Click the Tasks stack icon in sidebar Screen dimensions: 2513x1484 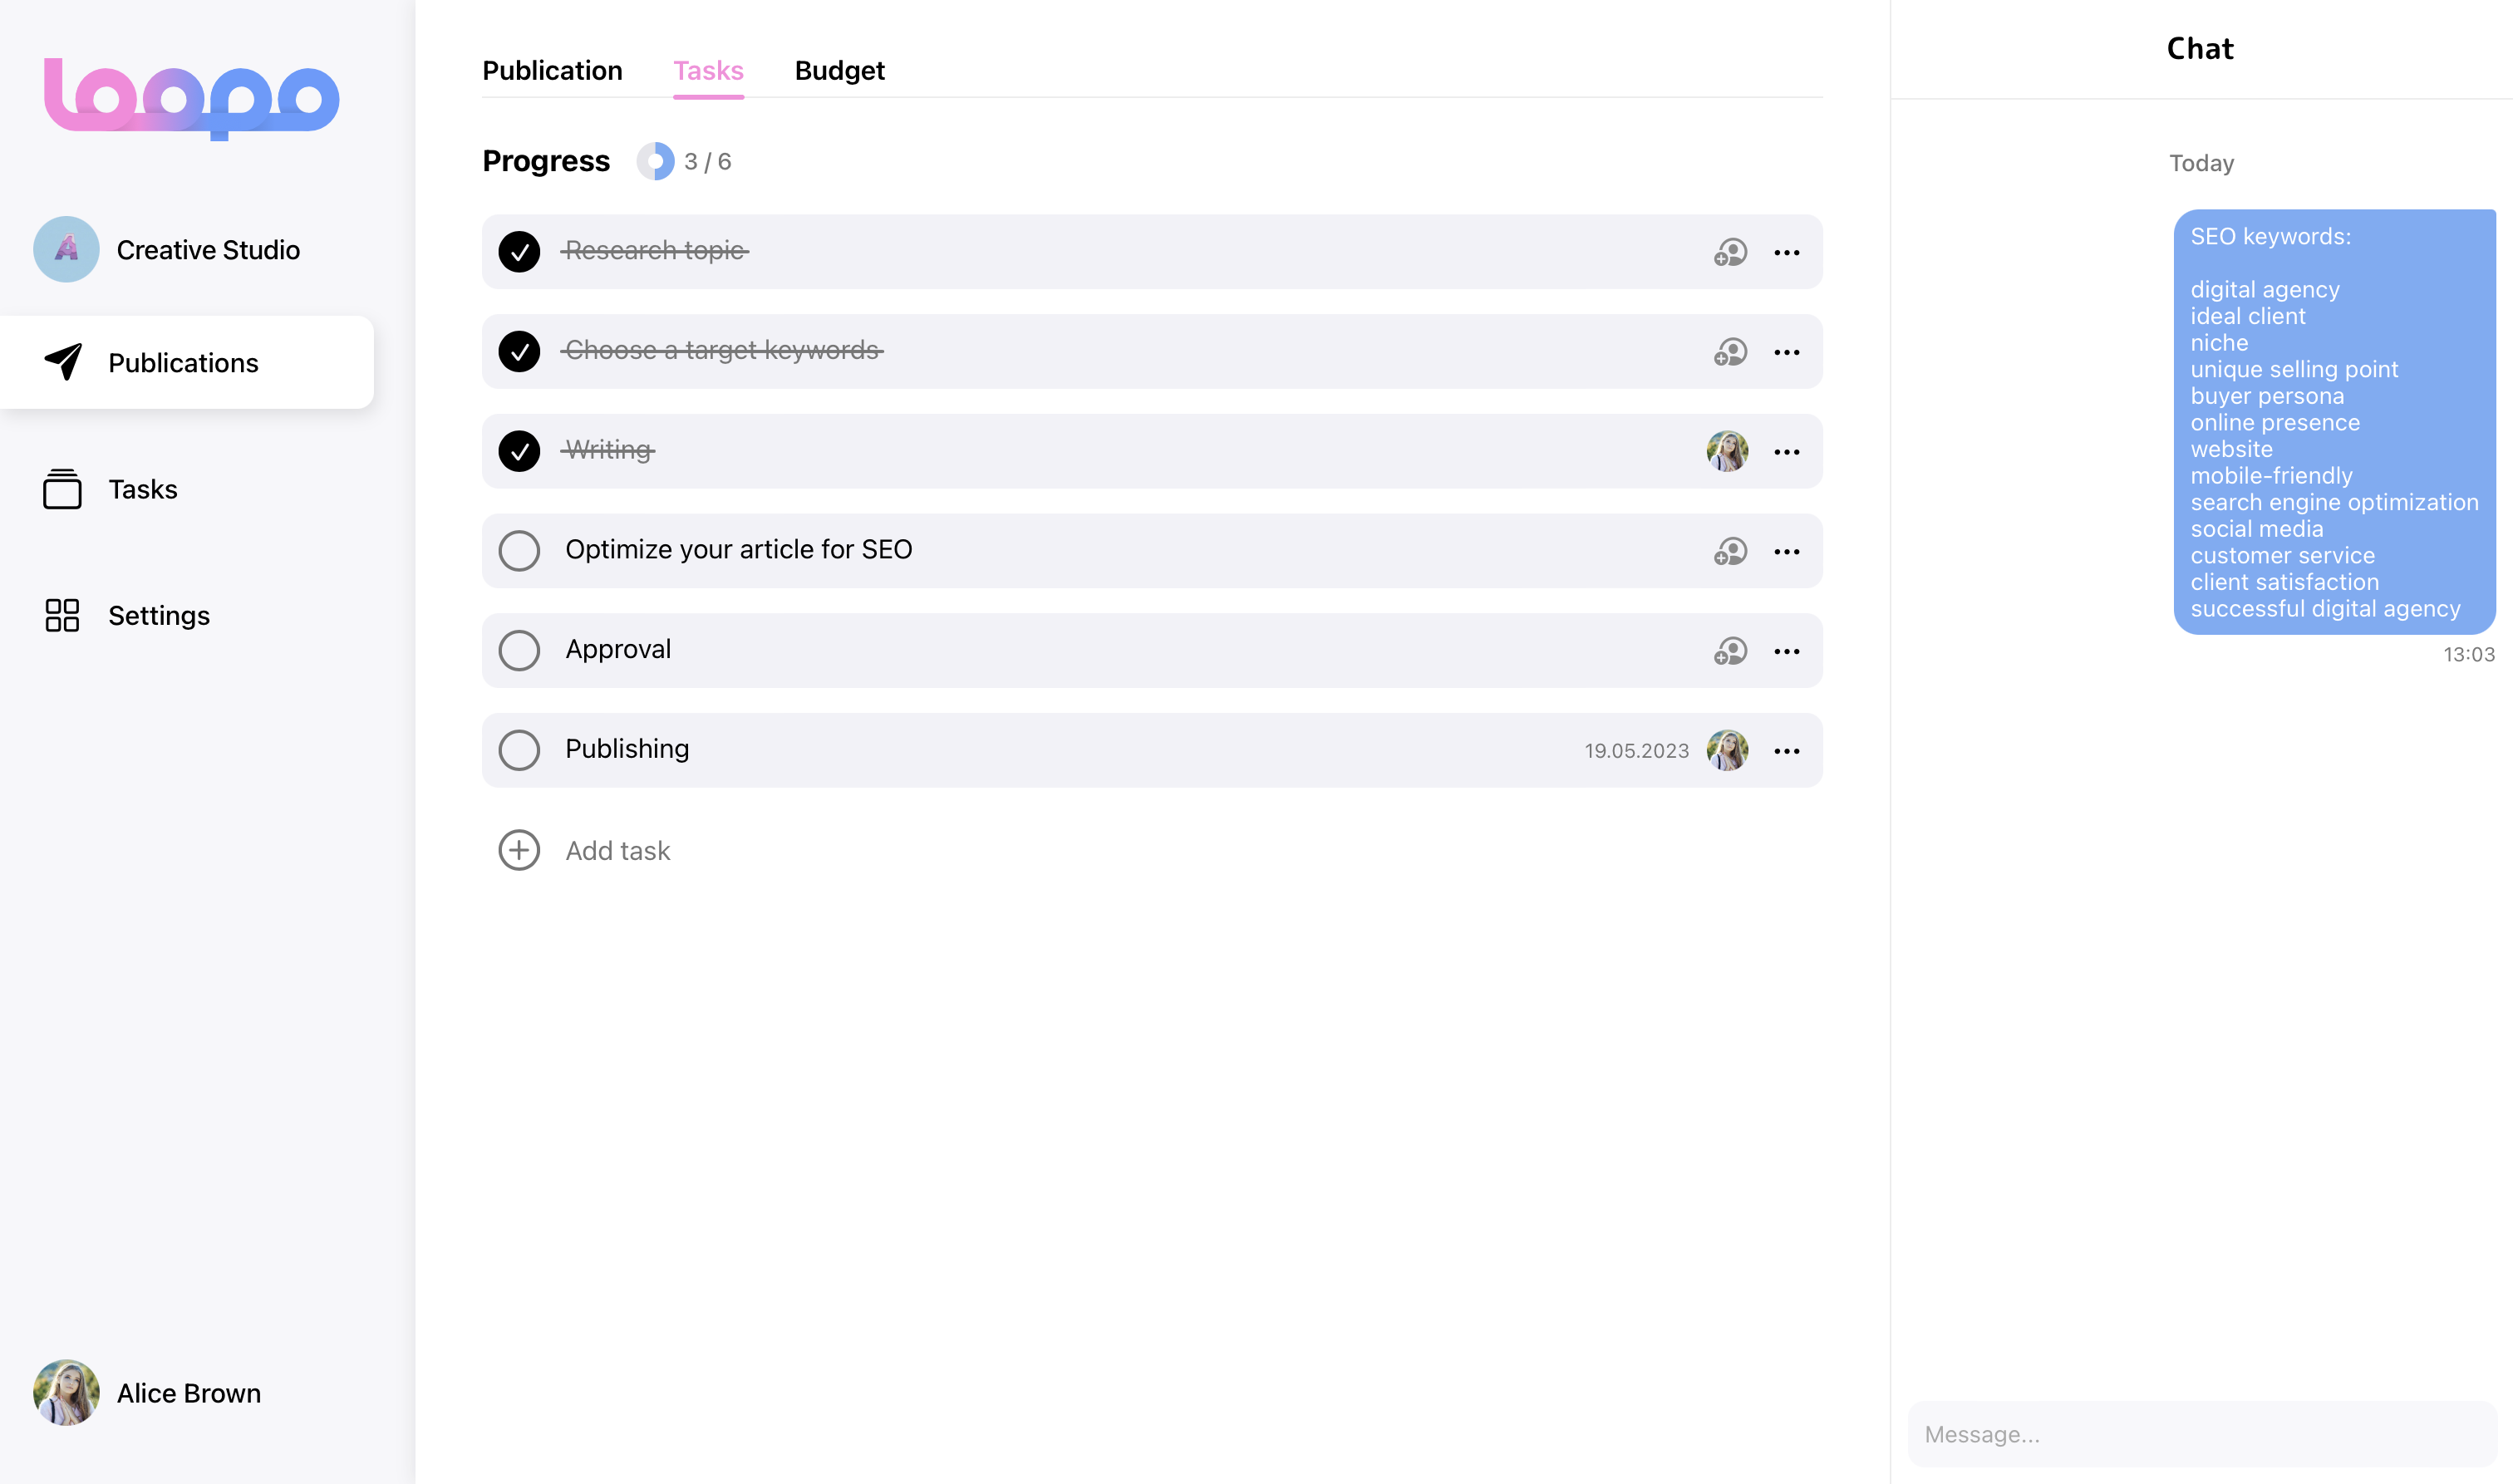[62, 489]
